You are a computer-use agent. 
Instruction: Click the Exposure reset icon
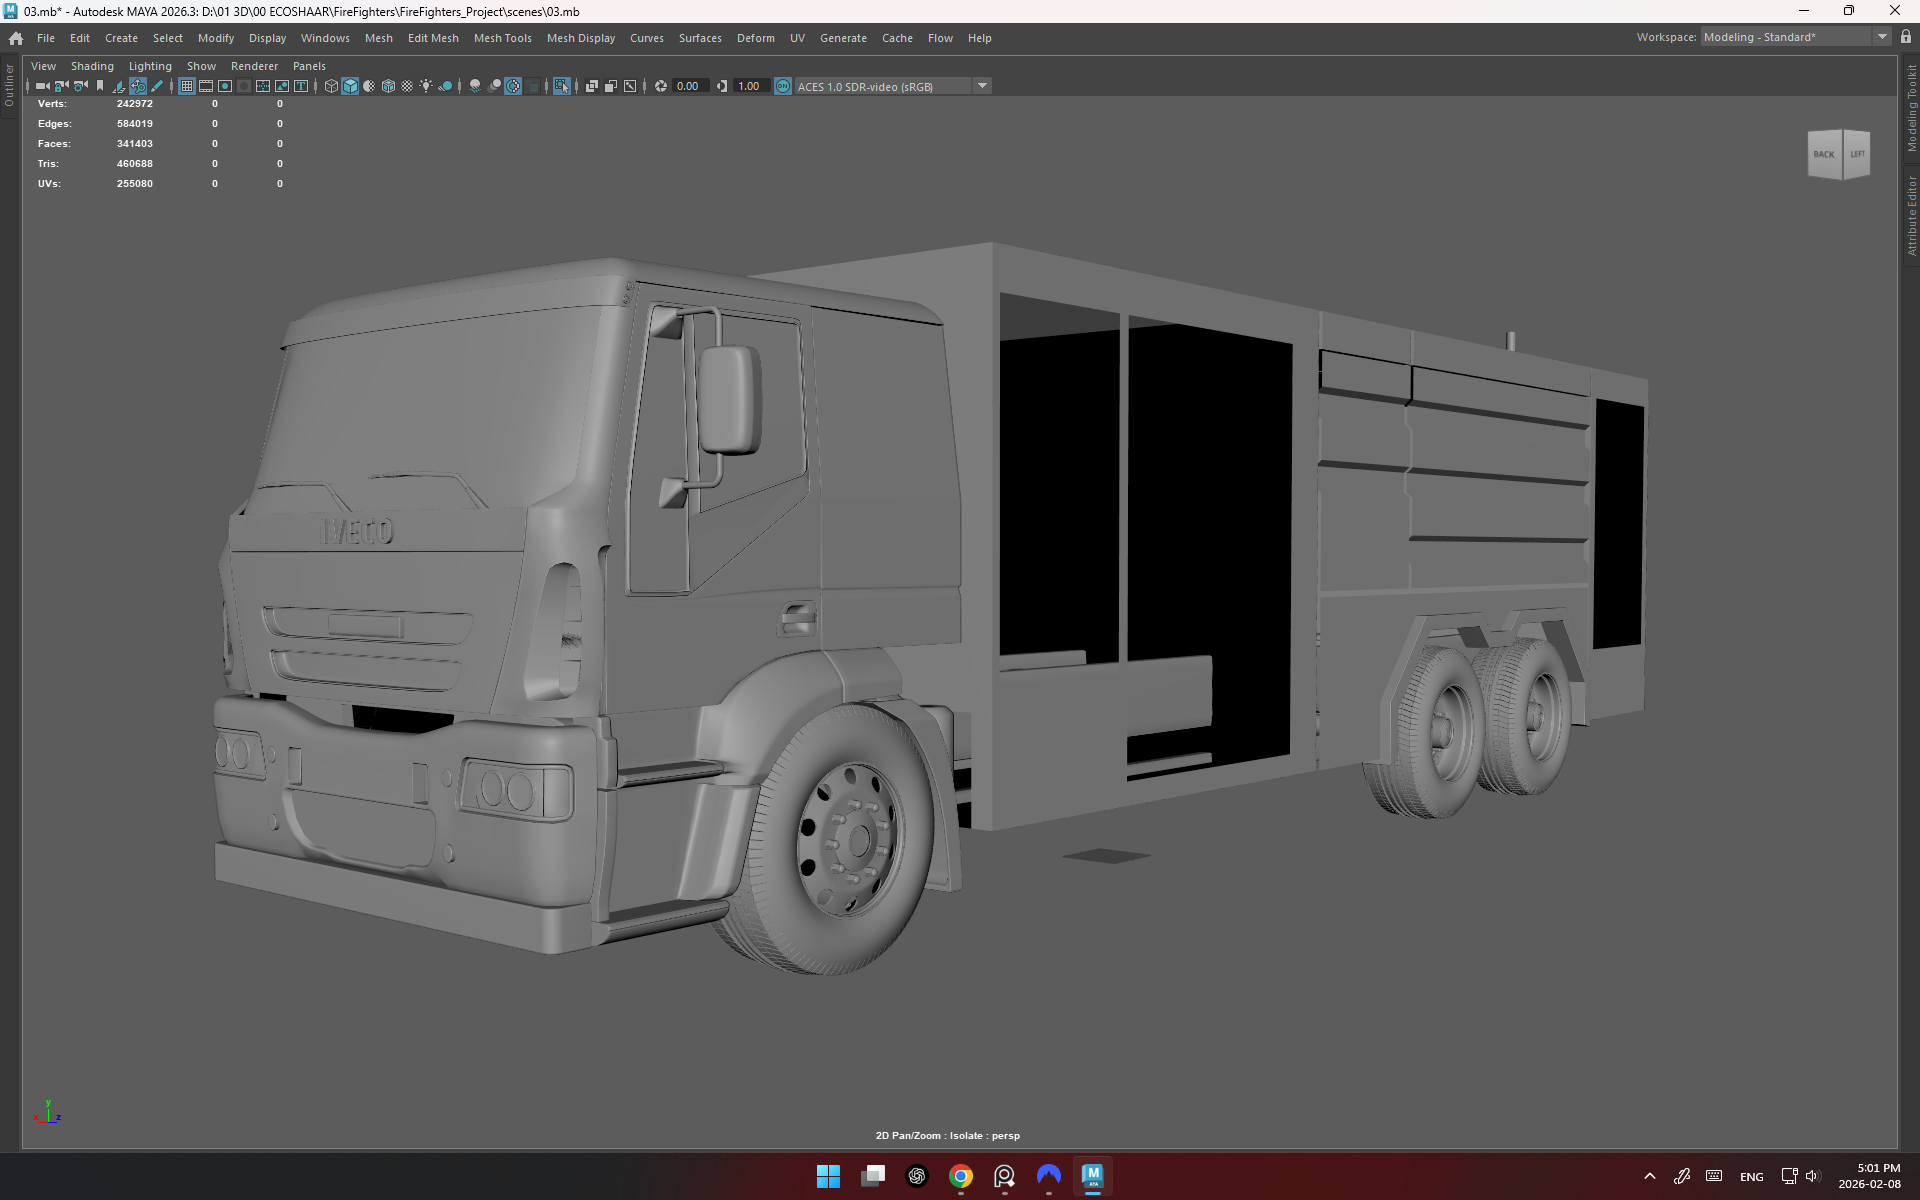pos(661,86)
